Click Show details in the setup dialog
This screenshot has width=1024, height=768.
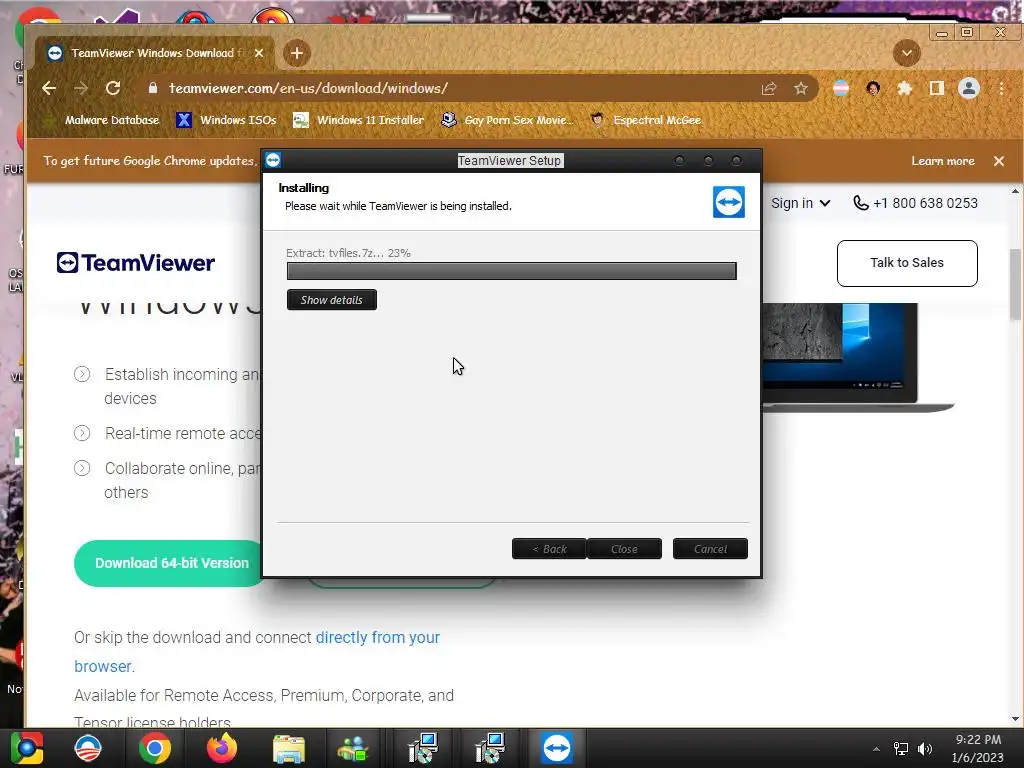(x=332, y=300)
